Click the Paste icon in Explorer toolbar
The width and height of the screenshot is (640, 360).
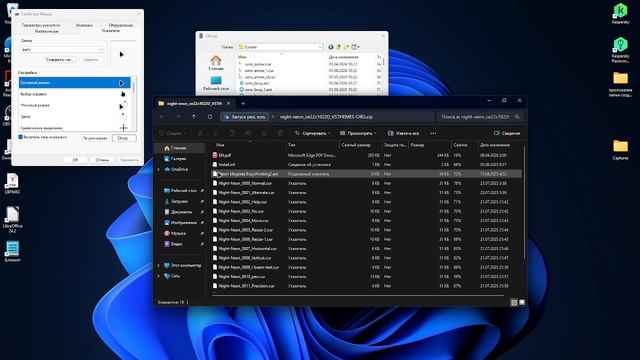pos(232,133)
